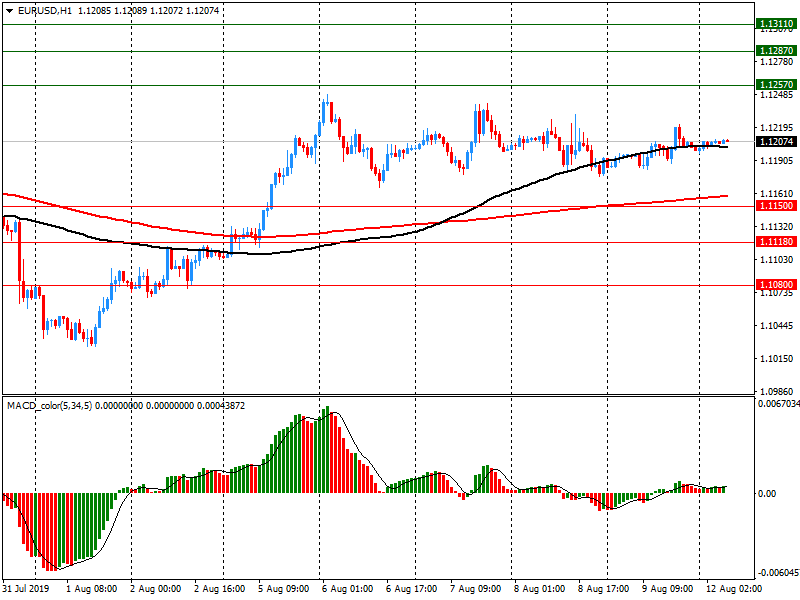Click the 2 Aug 16:00 time label
The height and width of the screenshot is (600, 800).
click(x=219, y=589)
